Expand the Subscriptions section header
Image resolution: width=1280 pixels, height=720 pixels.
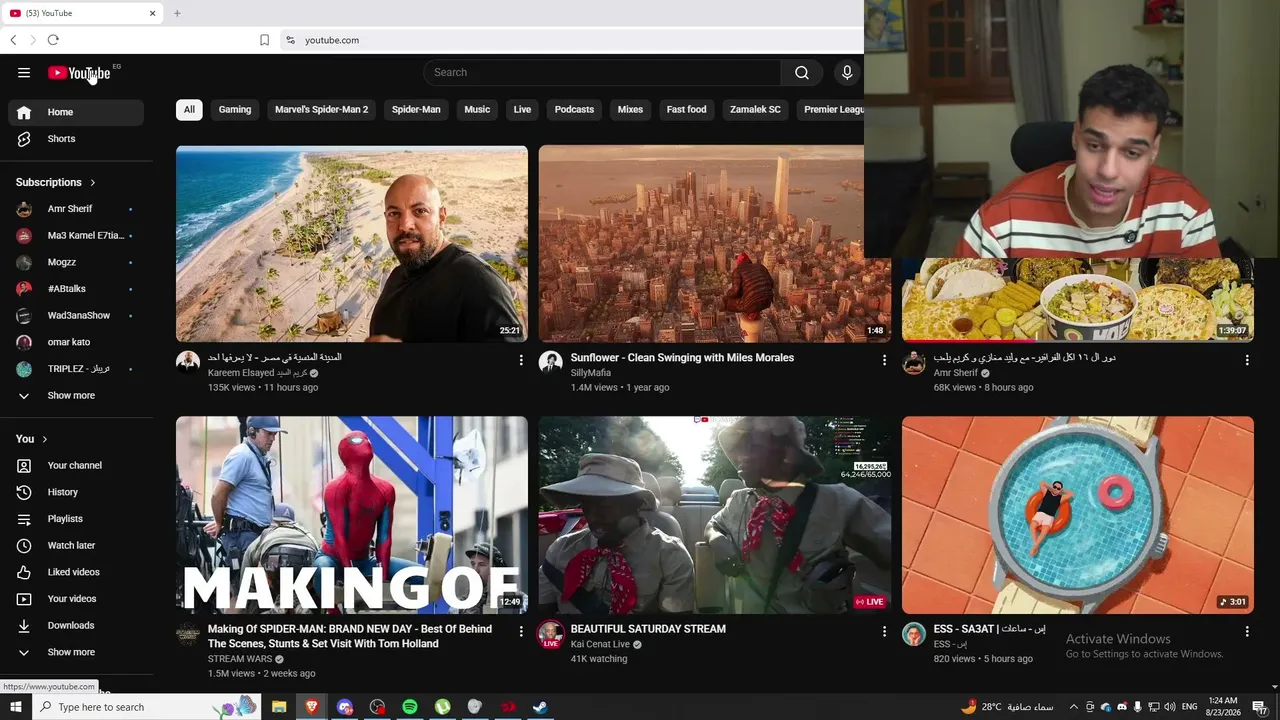pos(56,182)
